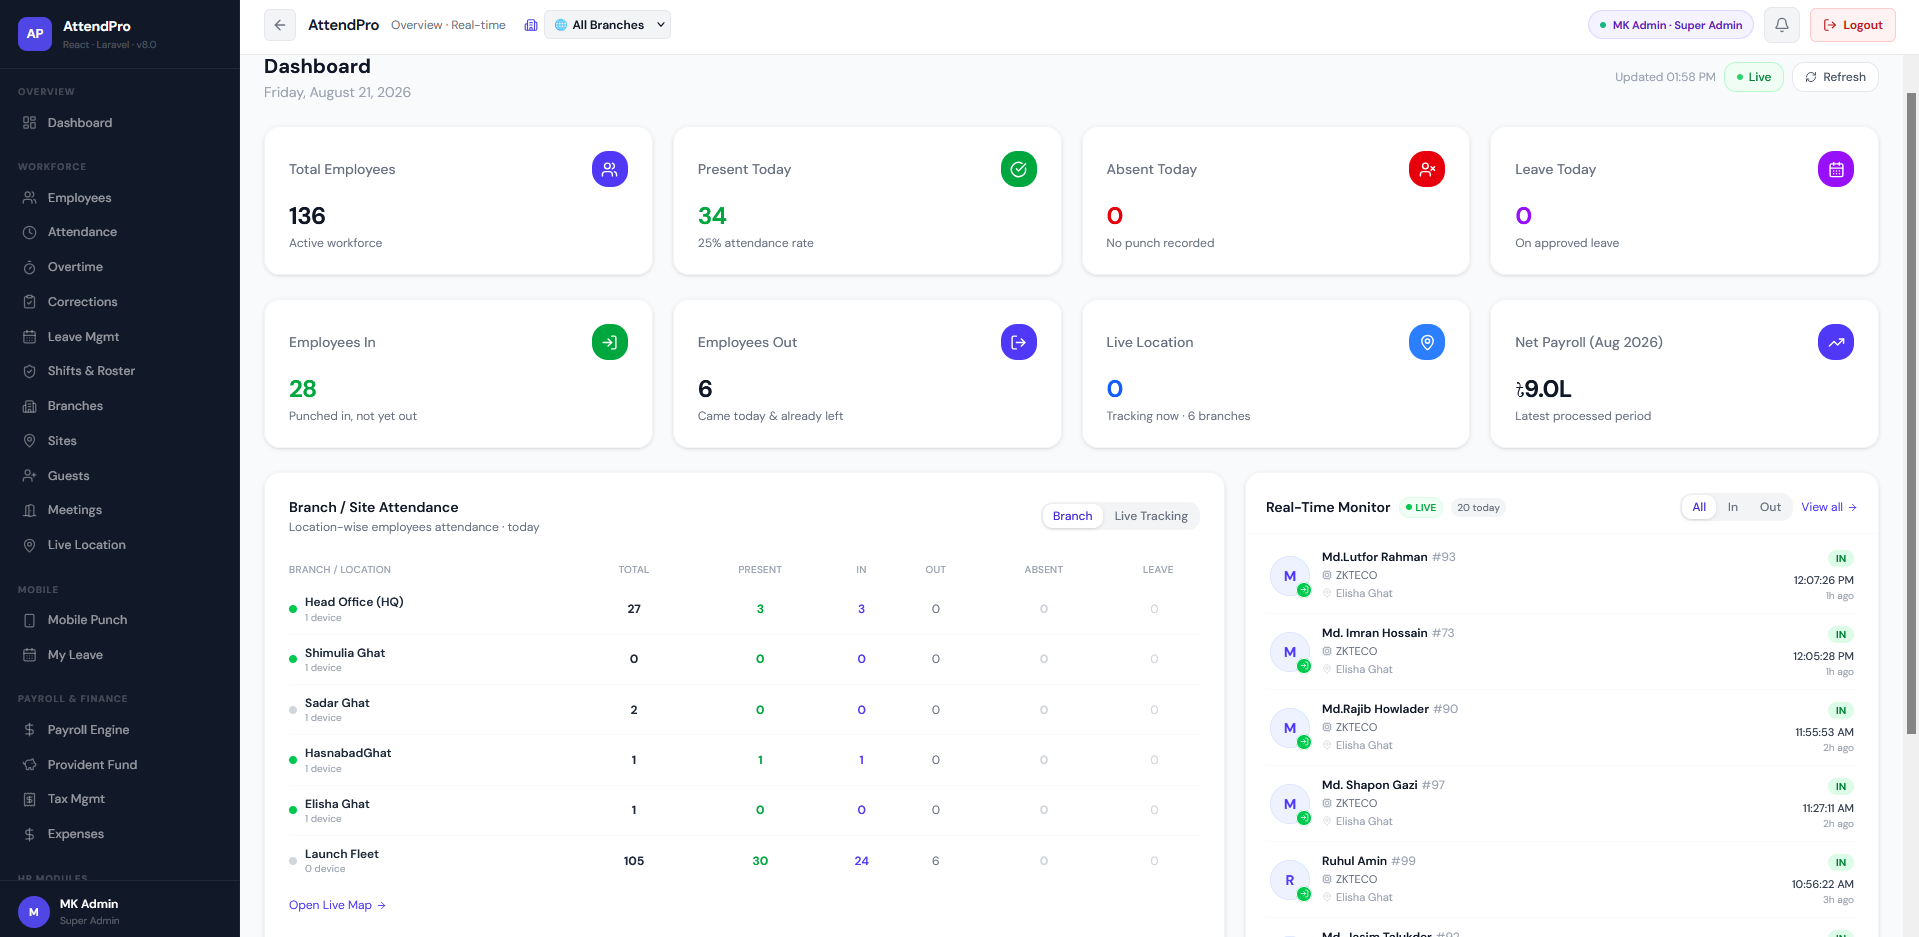Open Attendance in the sidebar

(x=120, y=232)
